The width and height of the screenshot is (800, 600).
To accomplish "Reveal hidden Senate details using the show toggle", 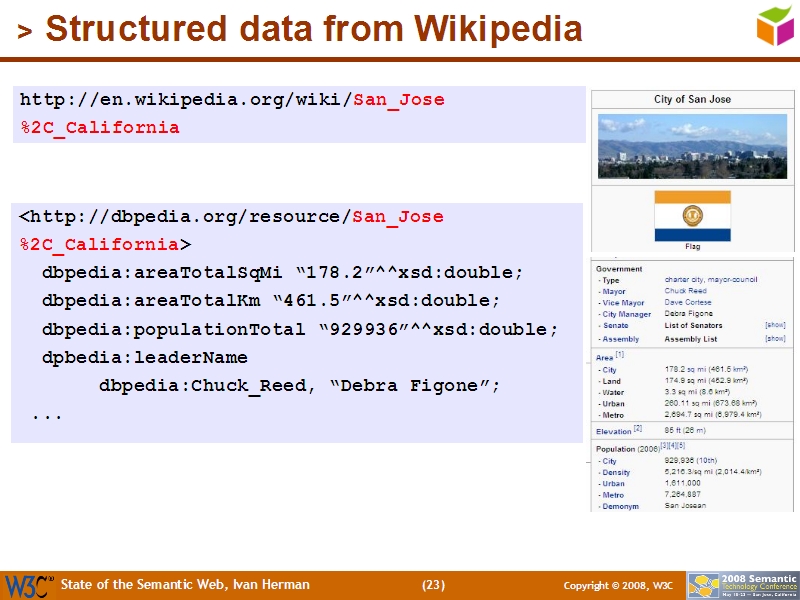I will 777,324.
